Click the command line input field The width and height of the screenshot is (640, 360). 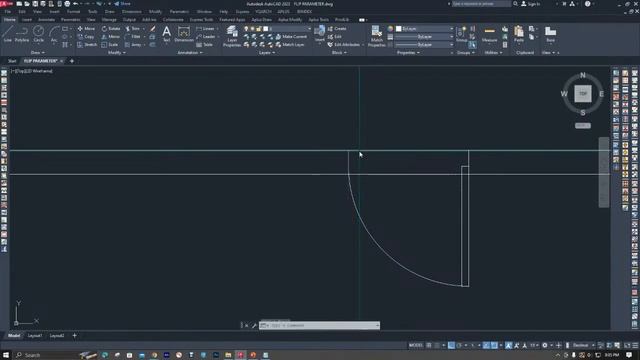tap(320, 325)
